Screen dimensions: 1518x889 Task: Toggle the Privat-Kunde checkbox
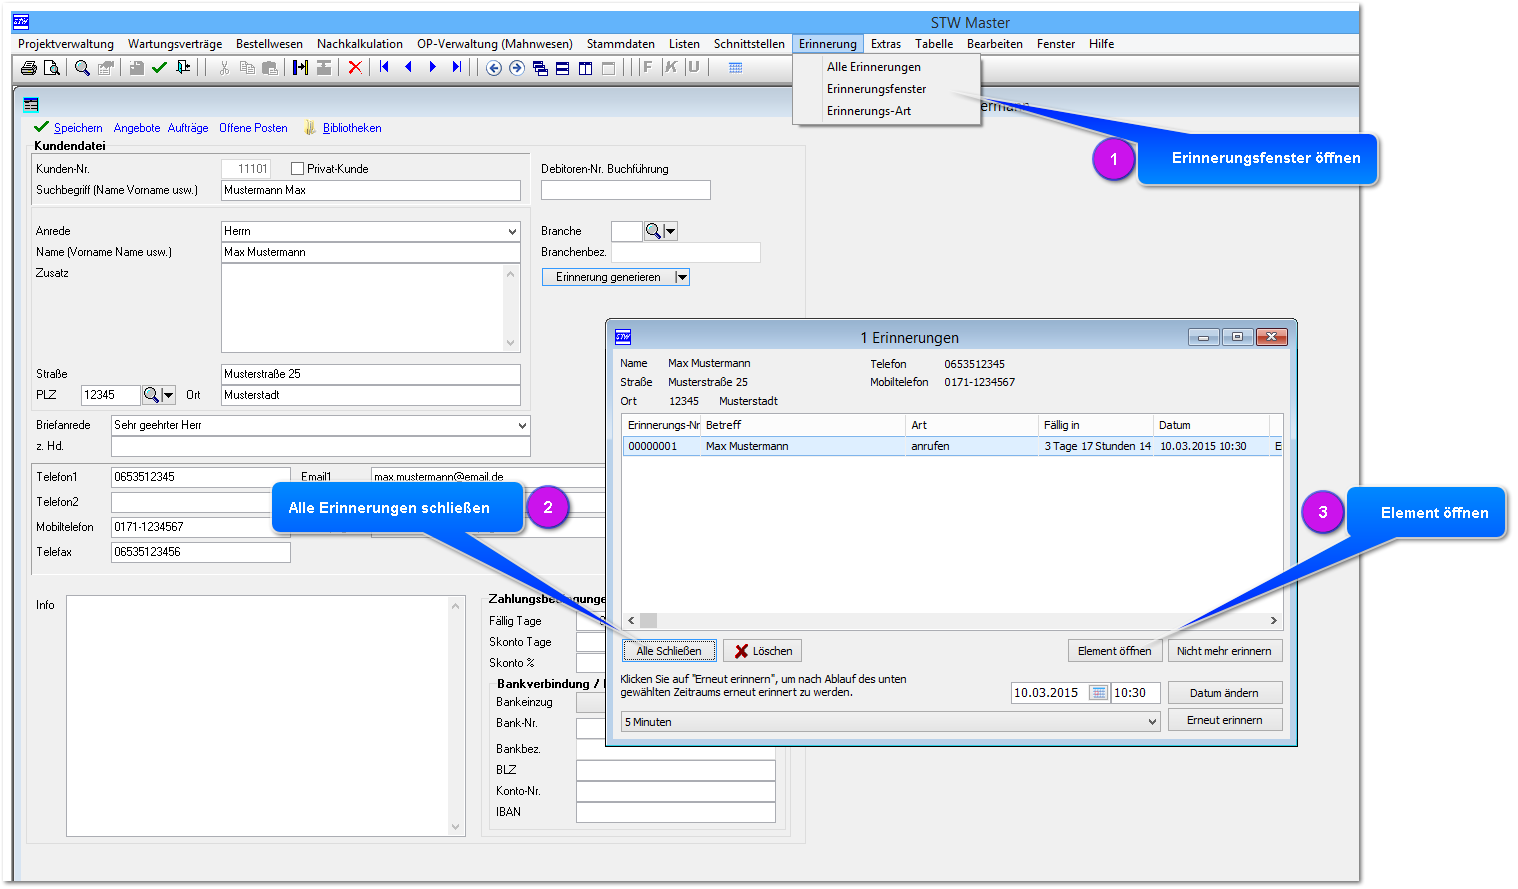(x=297, y=169)
